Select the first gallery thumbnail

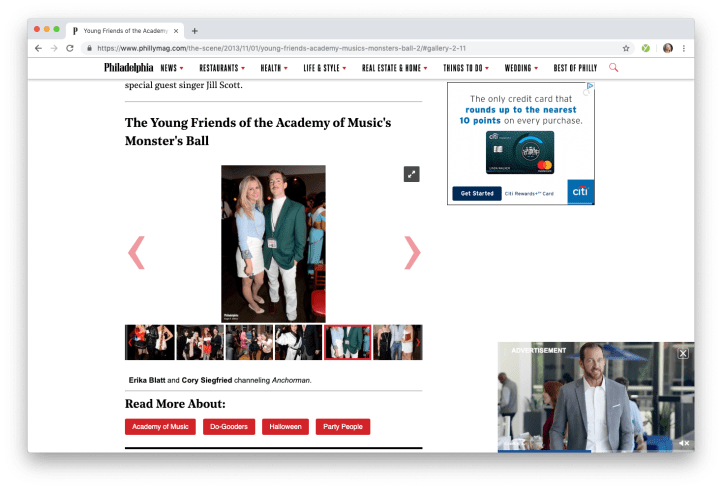[x=150, y=342]
